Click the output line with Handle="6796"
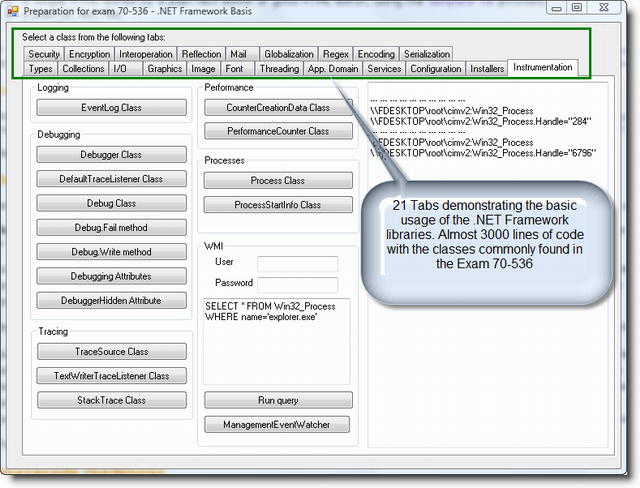 click(483, 153)
